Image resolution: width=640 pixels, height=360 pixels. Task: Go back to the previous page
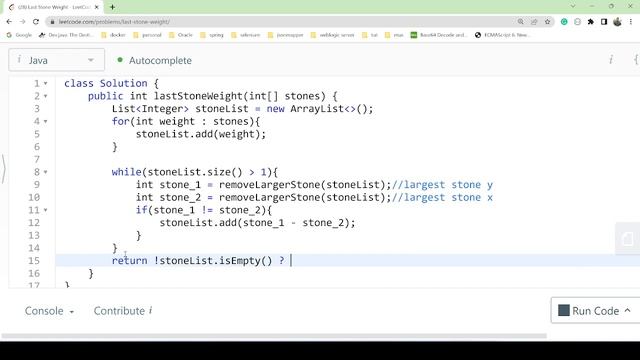[x=9, y=22]
